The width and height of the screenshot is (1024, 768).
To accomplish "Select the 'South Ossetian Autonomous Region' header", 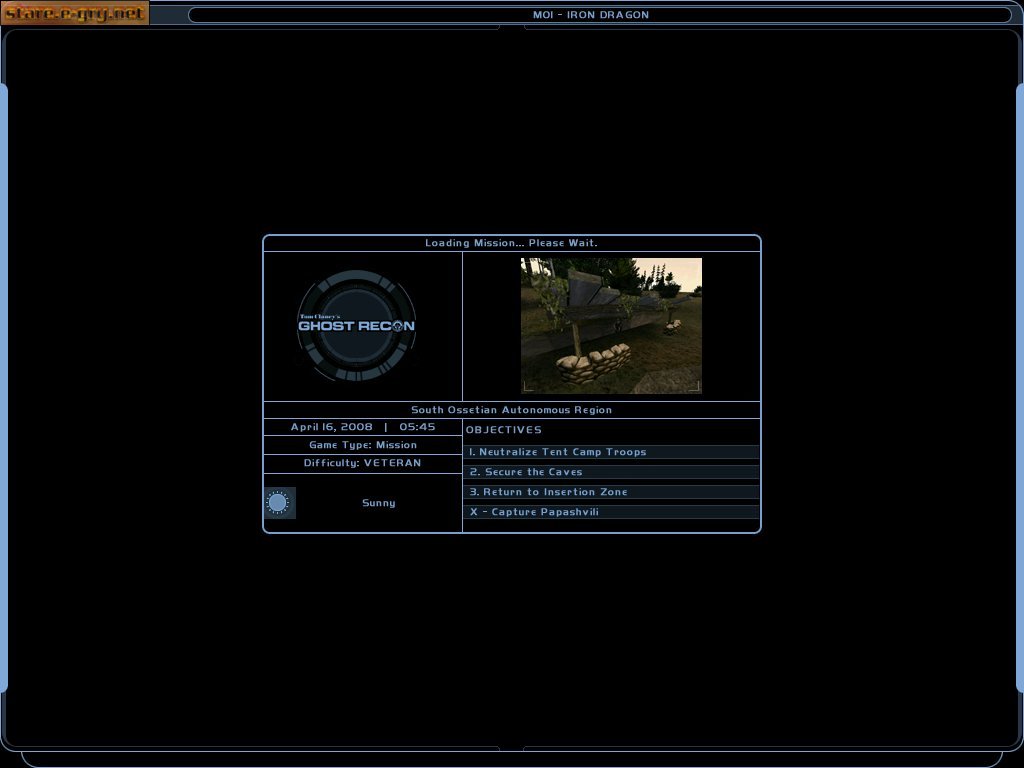I will pyautogui.click(x=511, y=409).
